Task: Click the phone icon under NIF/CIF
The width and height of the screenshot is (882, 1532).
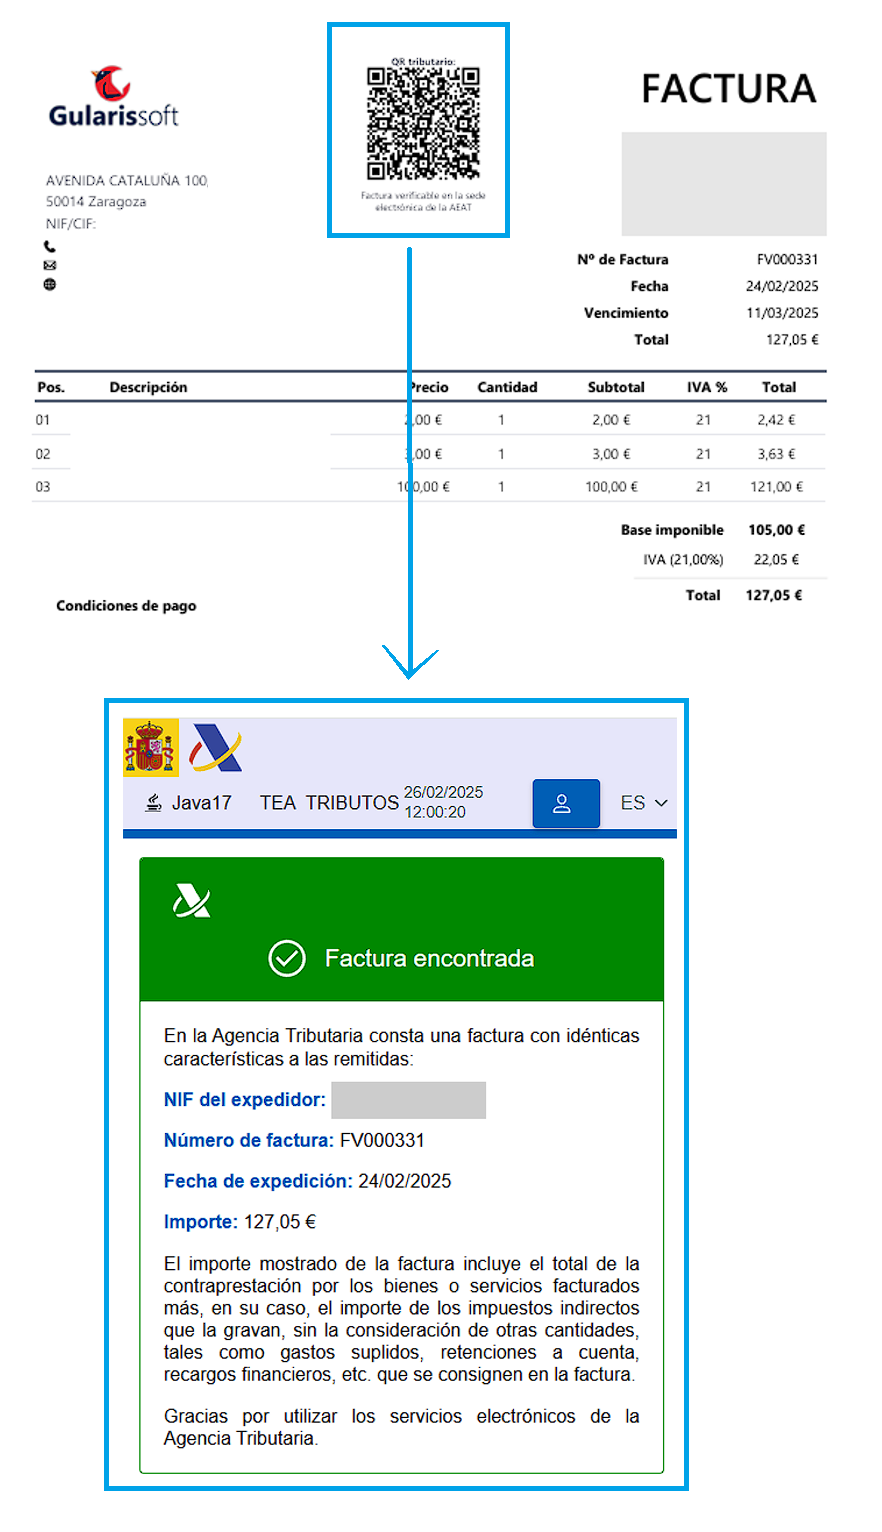Action: click(50, 246)
